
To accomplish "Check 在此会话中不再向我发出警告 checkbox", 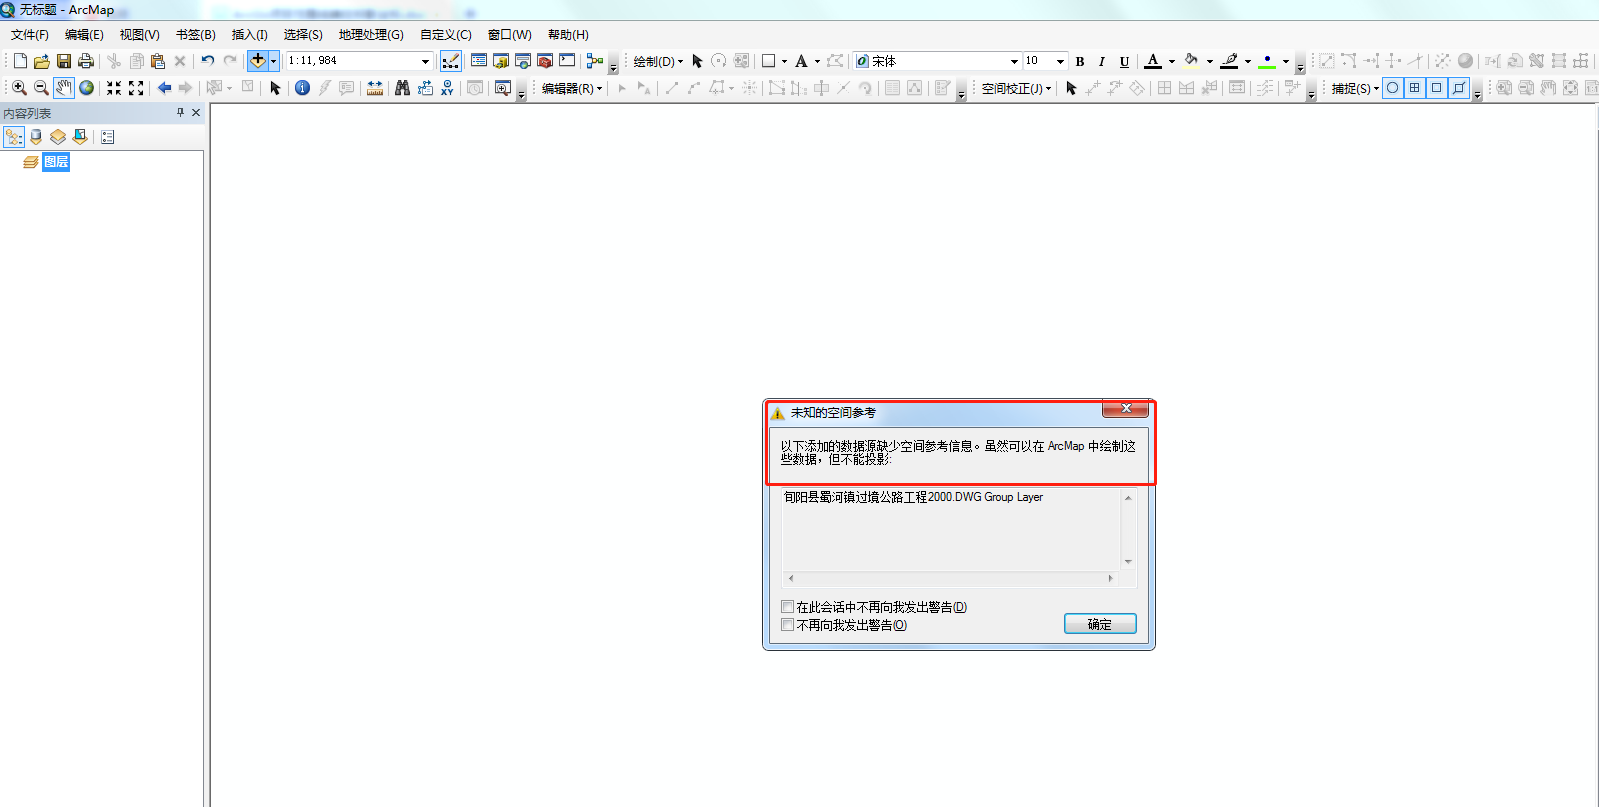I will (x=788, y=607).
